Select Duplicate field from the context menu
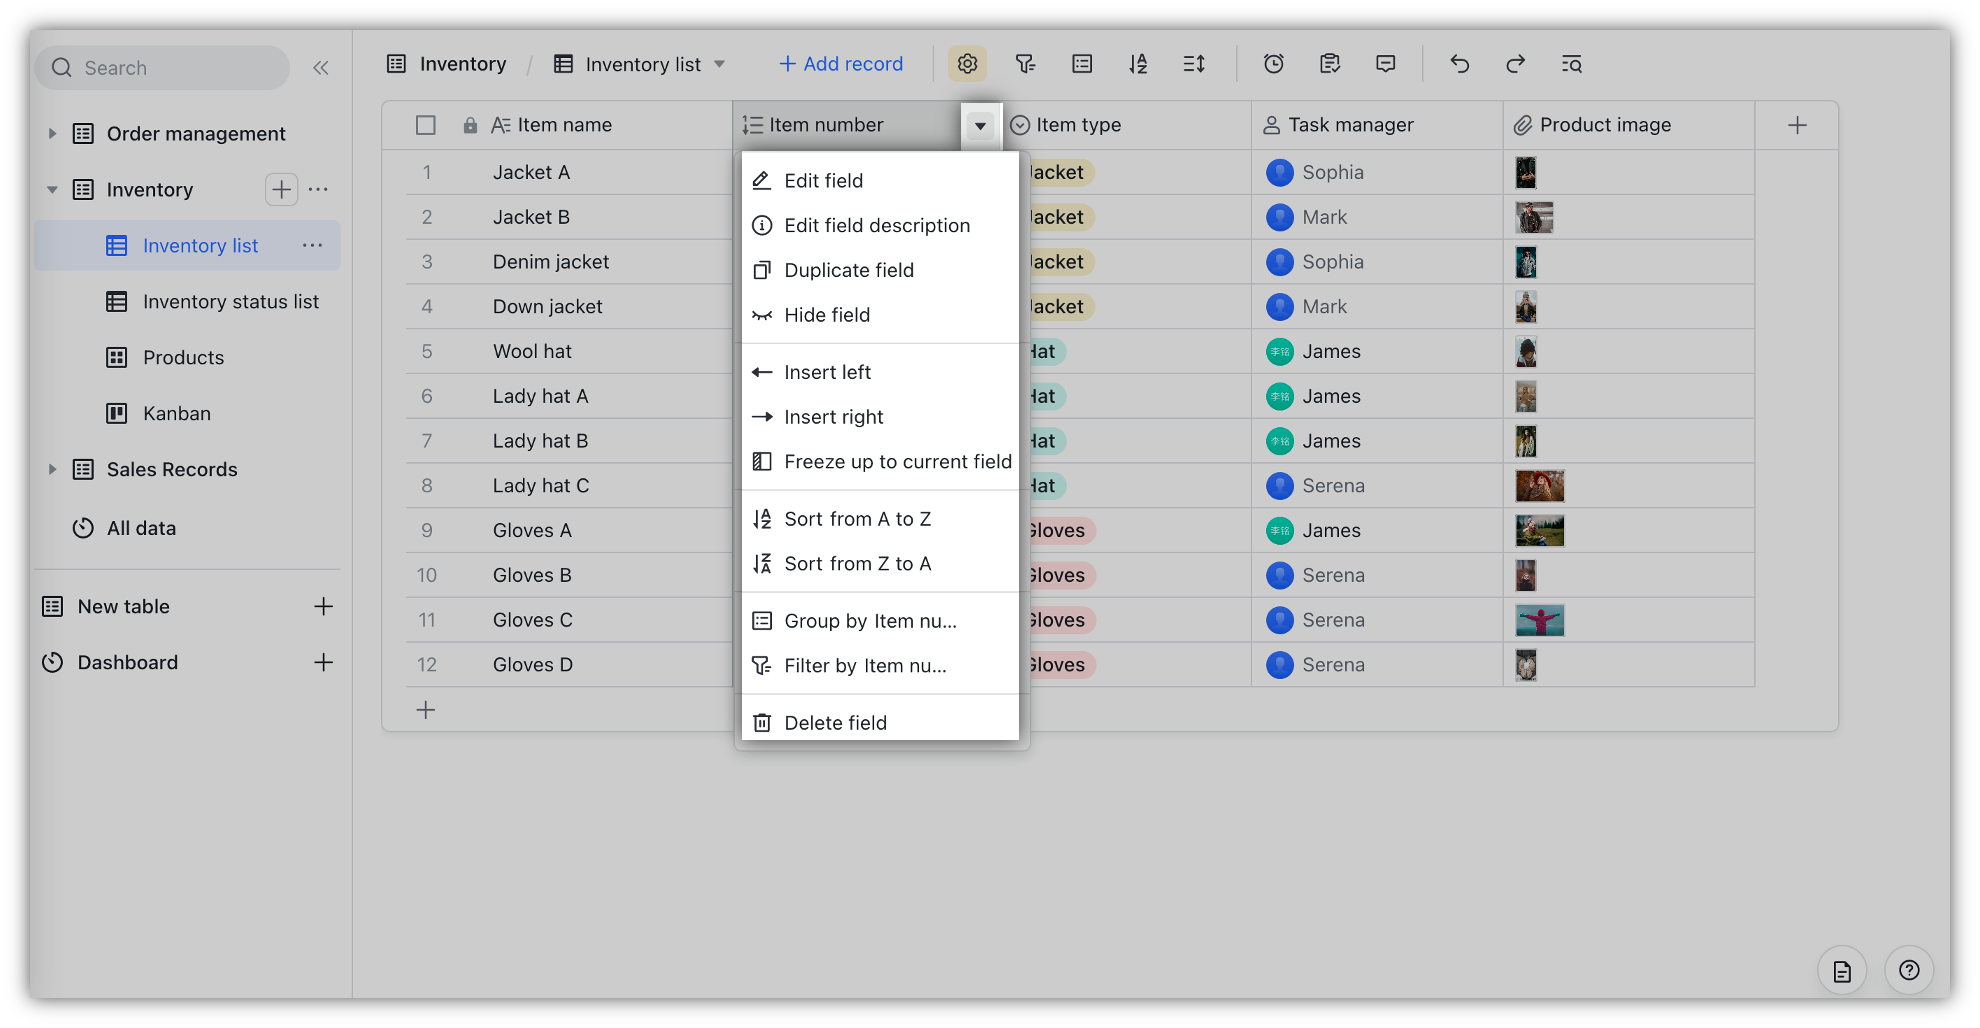This screenshot has width=1980, height=1028. pos(849,270)
